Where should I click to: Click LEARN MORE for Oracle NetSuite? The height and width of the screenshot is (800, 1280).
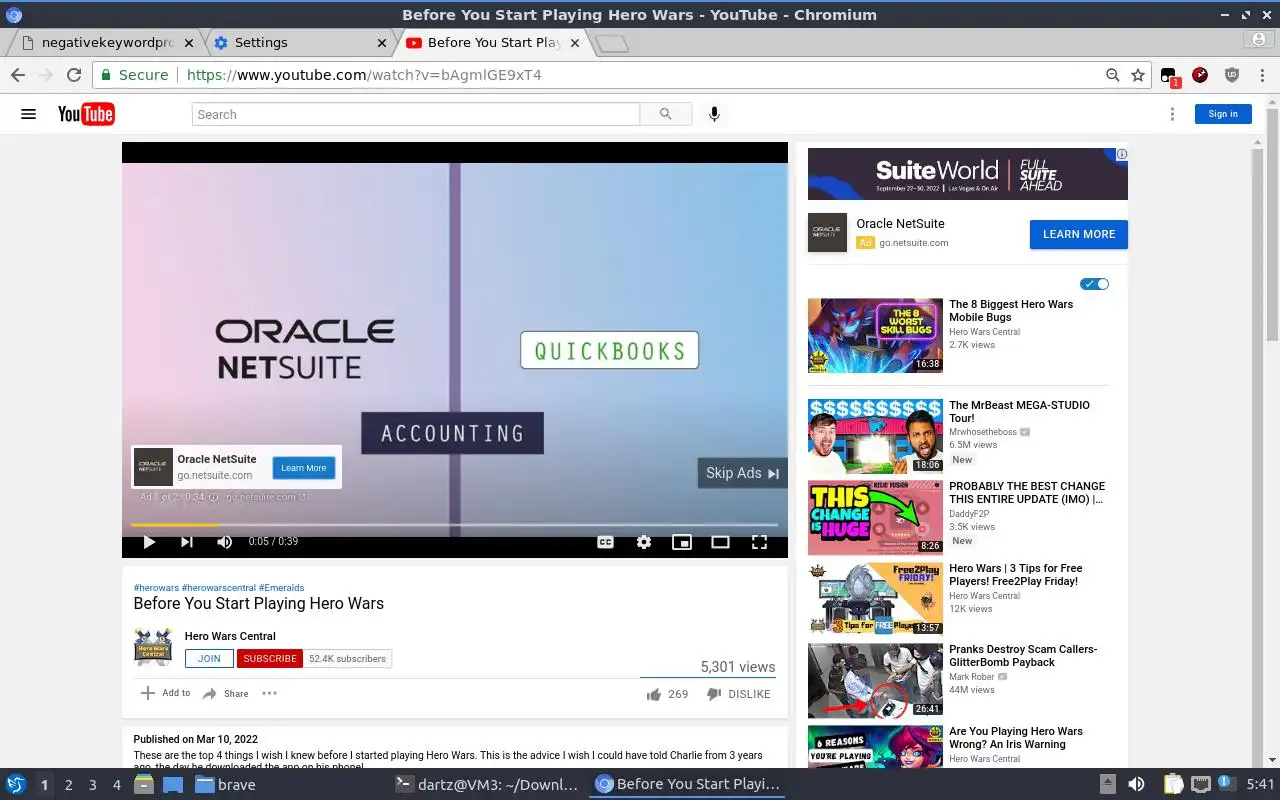pos(1079,234)
